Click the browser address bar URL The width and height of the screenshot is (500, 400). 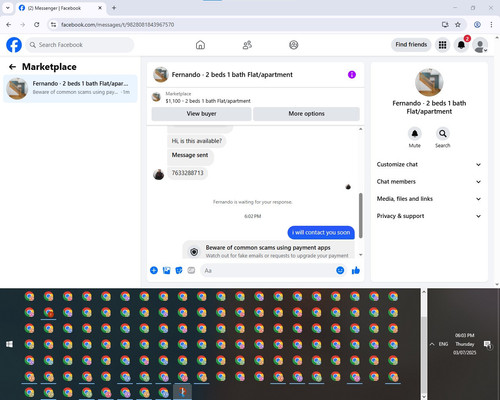click(x=117, y=25)
